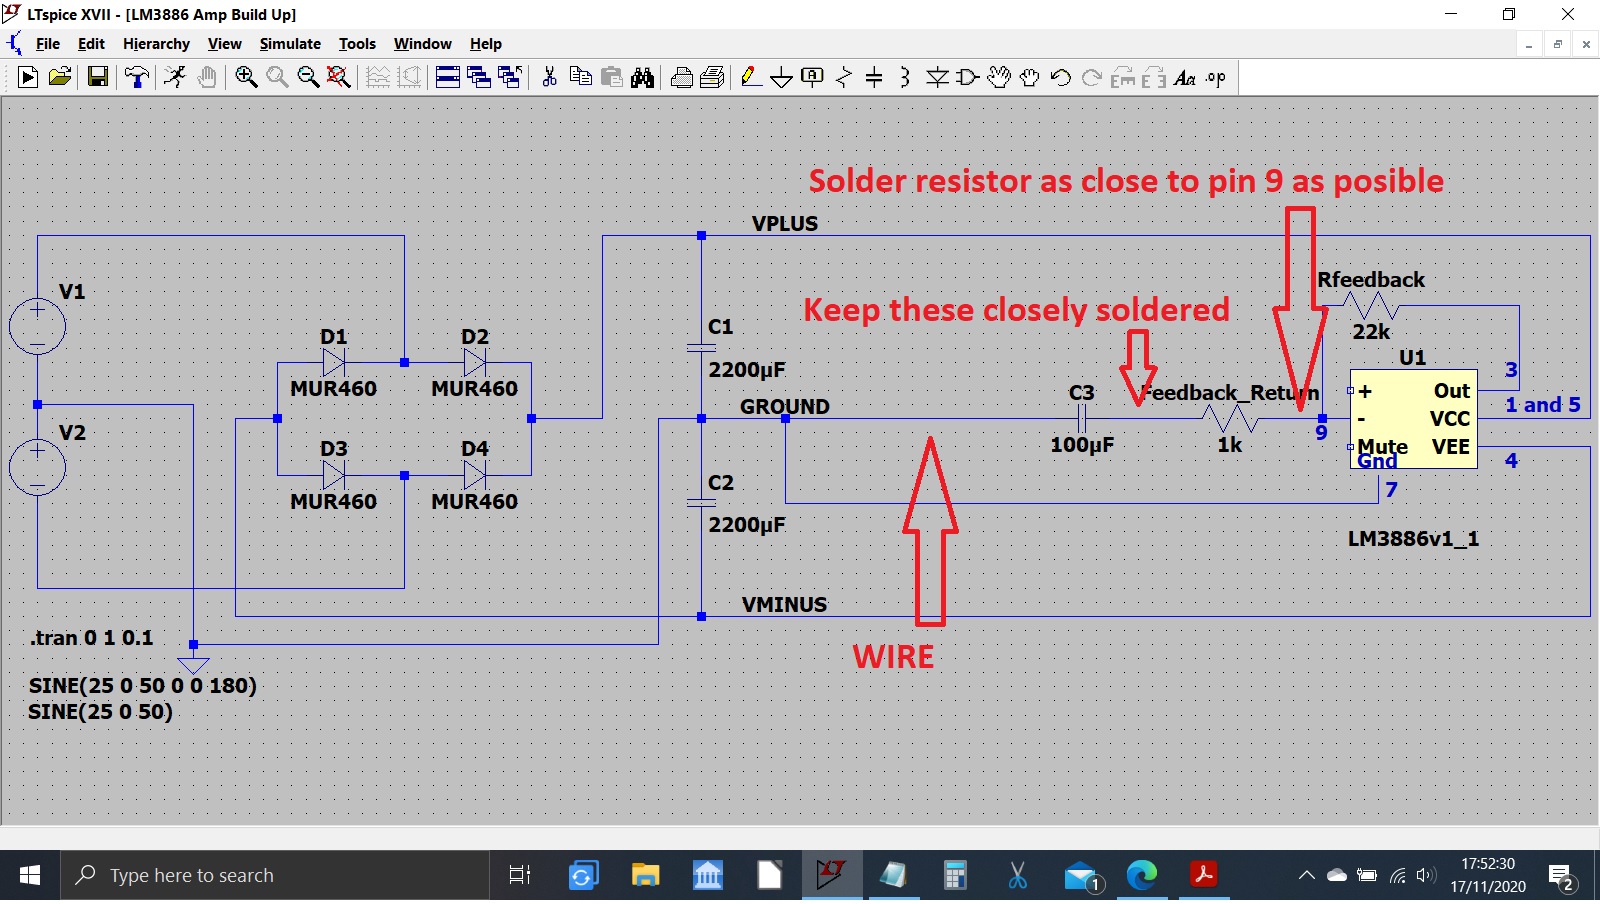Click the U1 LM3886 amplifier block

click(x=1413, y=418)
